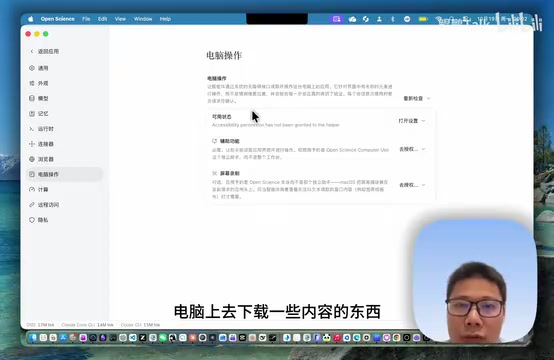Open Chrome from the Dock
The height and width of the screenshot is (360, 554).
pos(396,338)
